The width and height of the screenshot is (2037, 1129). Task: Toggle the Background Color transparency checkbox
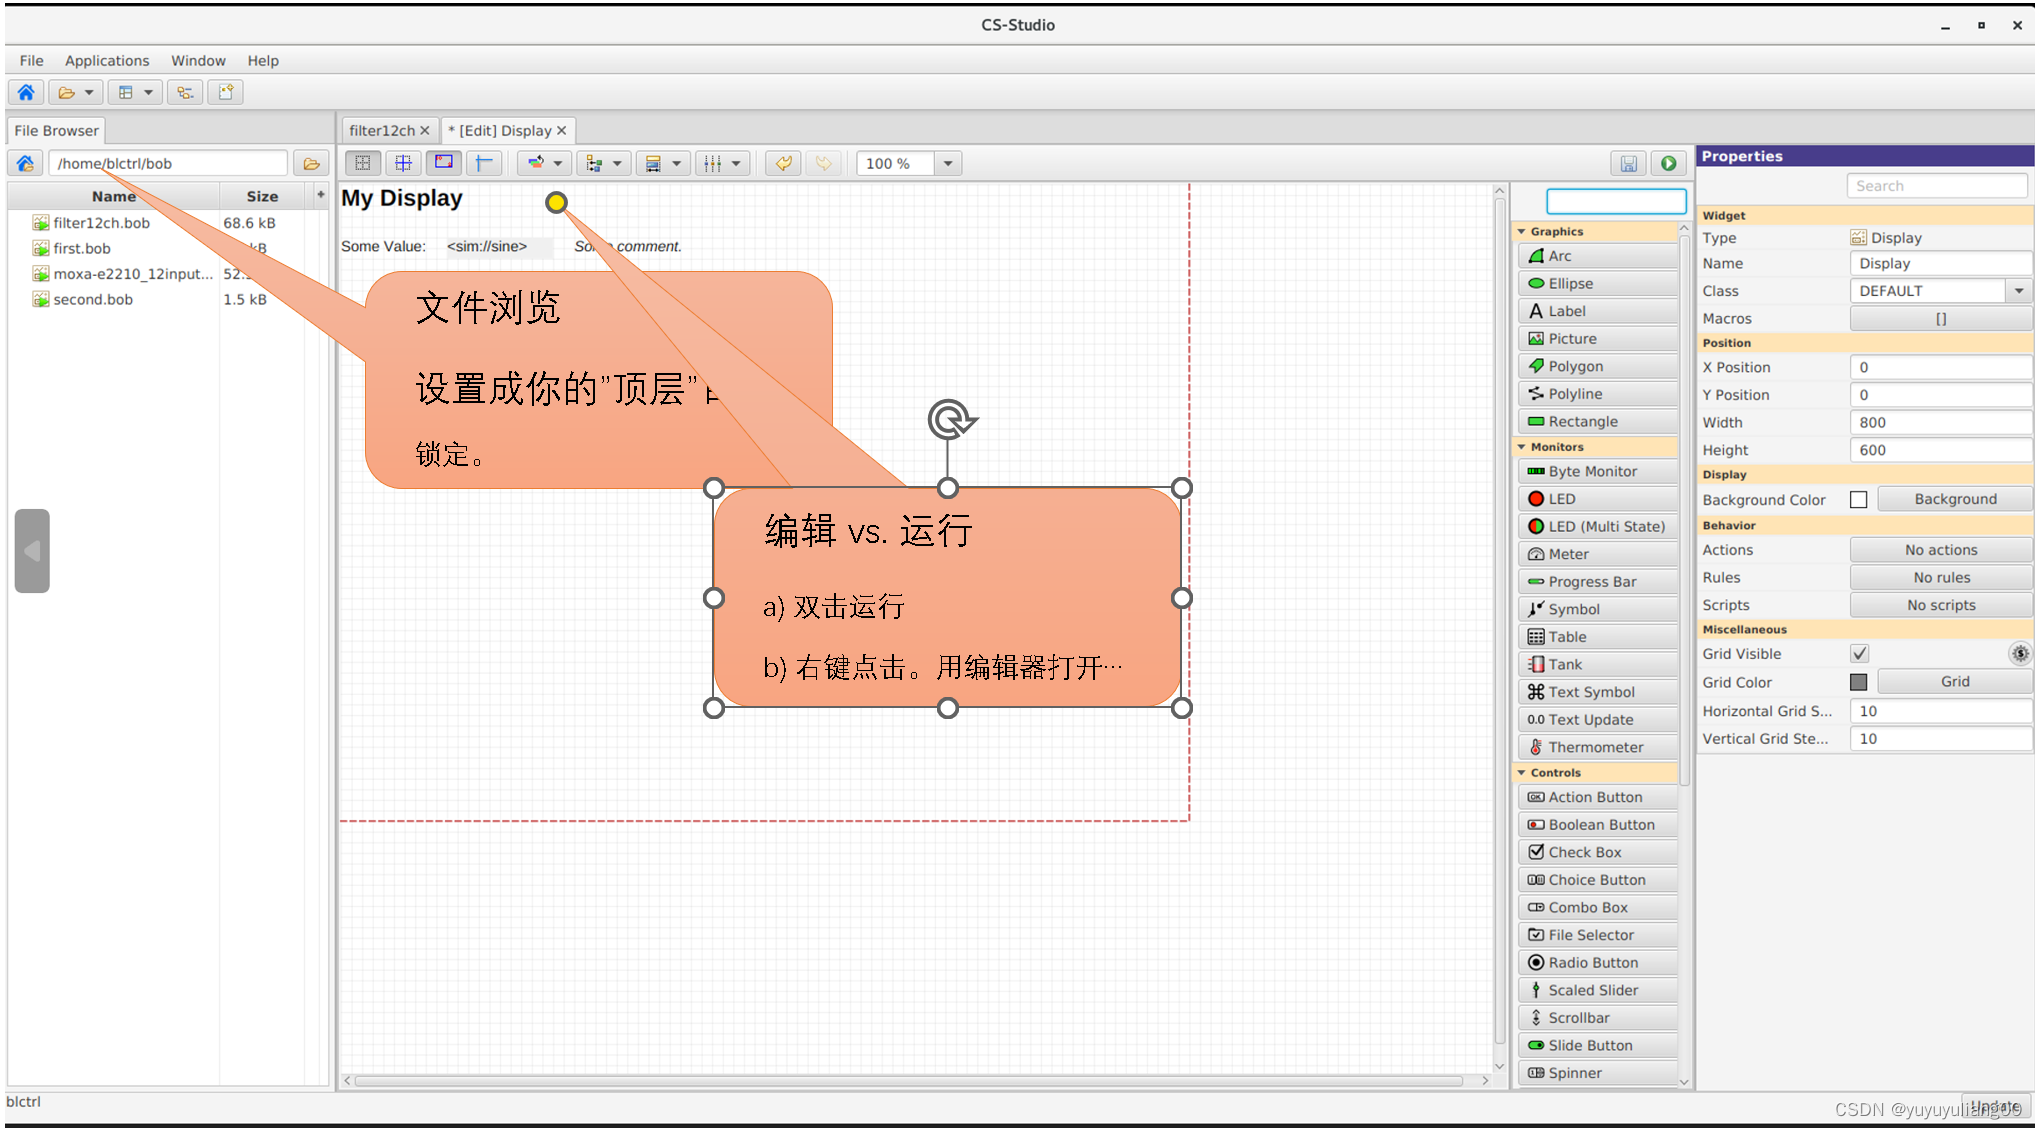[x=1859, y=499]
